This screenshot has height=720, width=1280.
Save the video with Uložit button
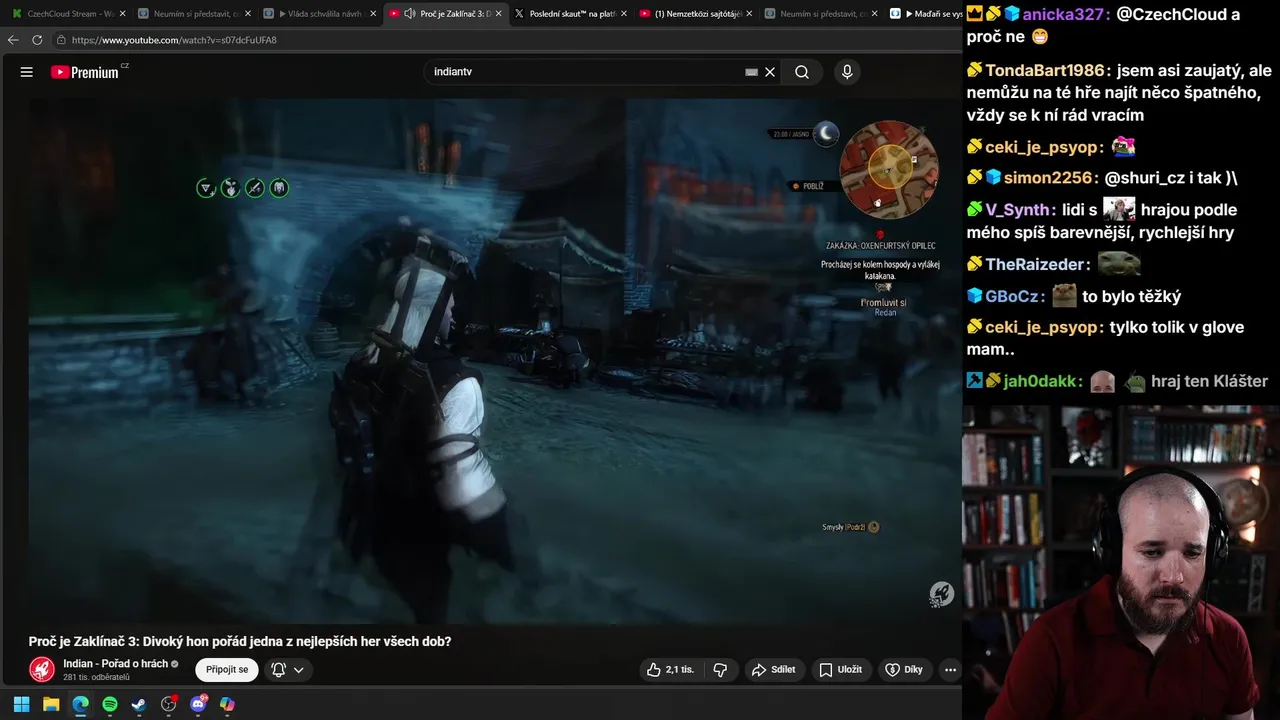pos(841,669)
